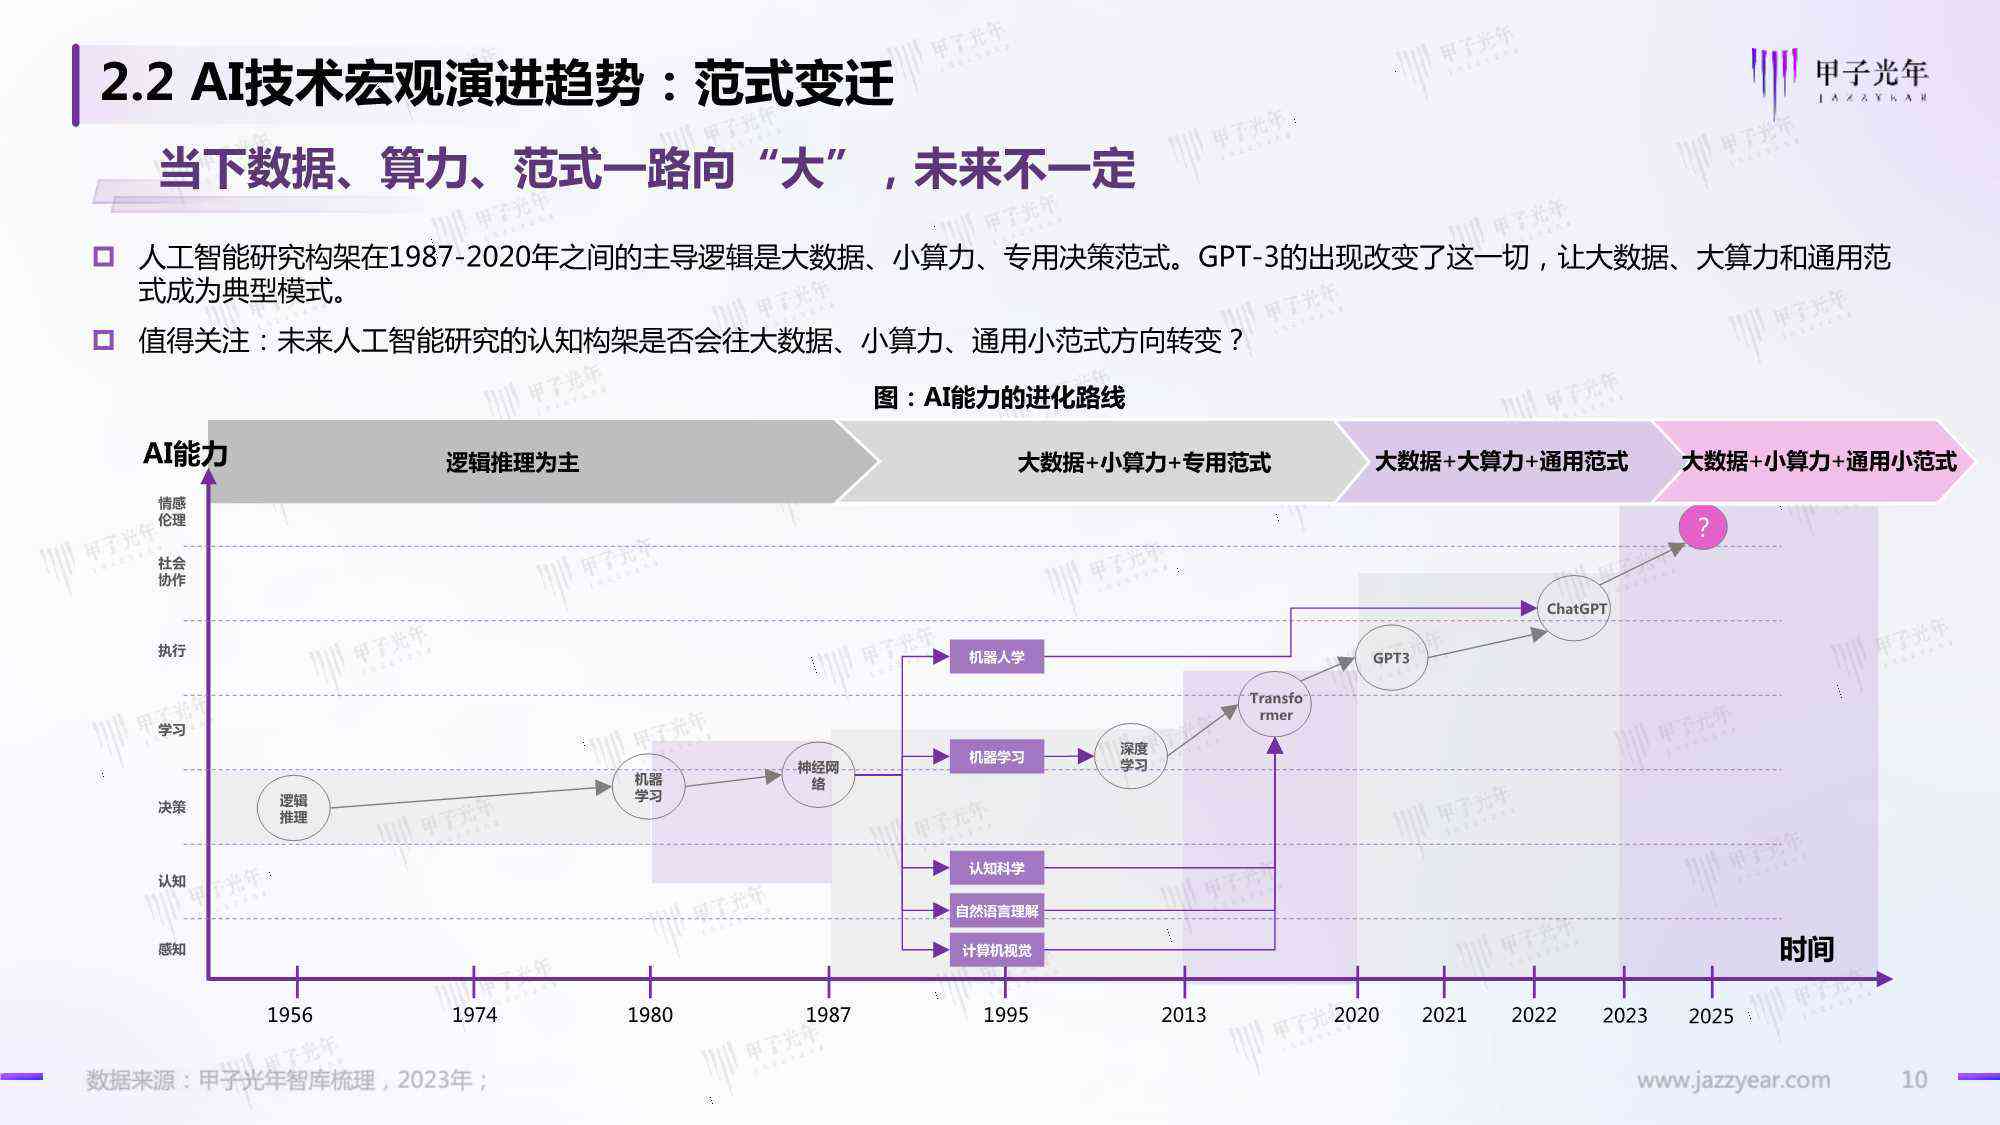Click the 社会协作 axis label
The width and height of the screenshot is (2000, 1125).
pyautogui.click(x=172, y=571)
